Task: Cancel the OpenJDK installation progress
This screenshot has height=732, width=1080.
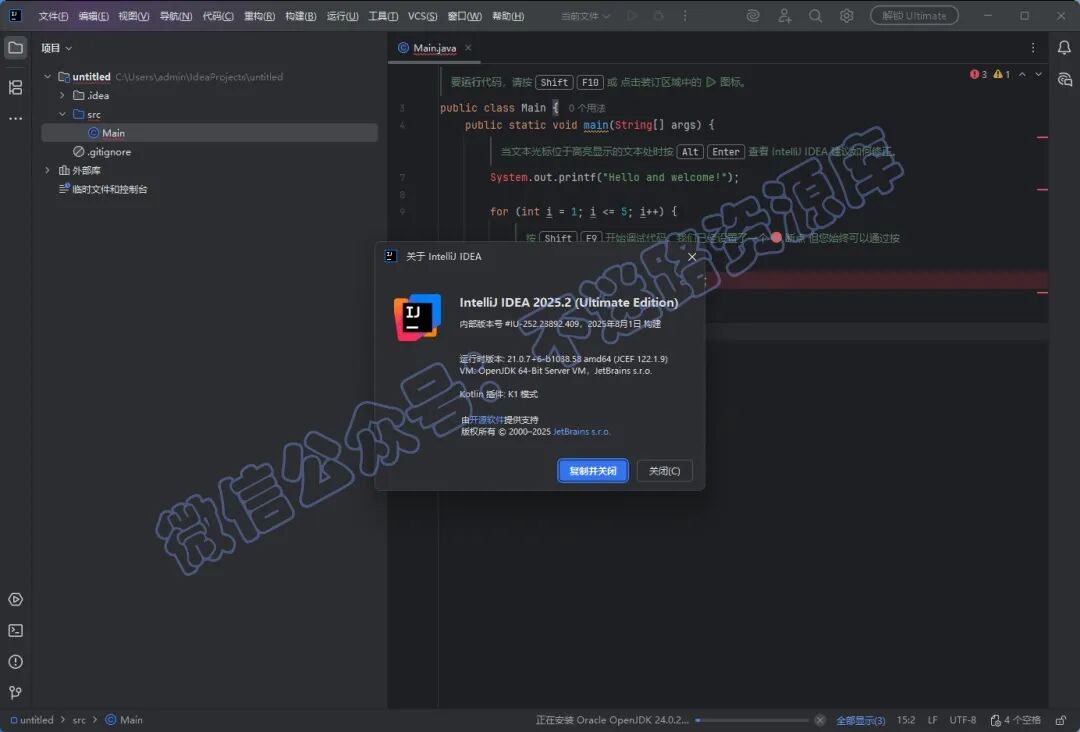Action: [x=820, y=720]
